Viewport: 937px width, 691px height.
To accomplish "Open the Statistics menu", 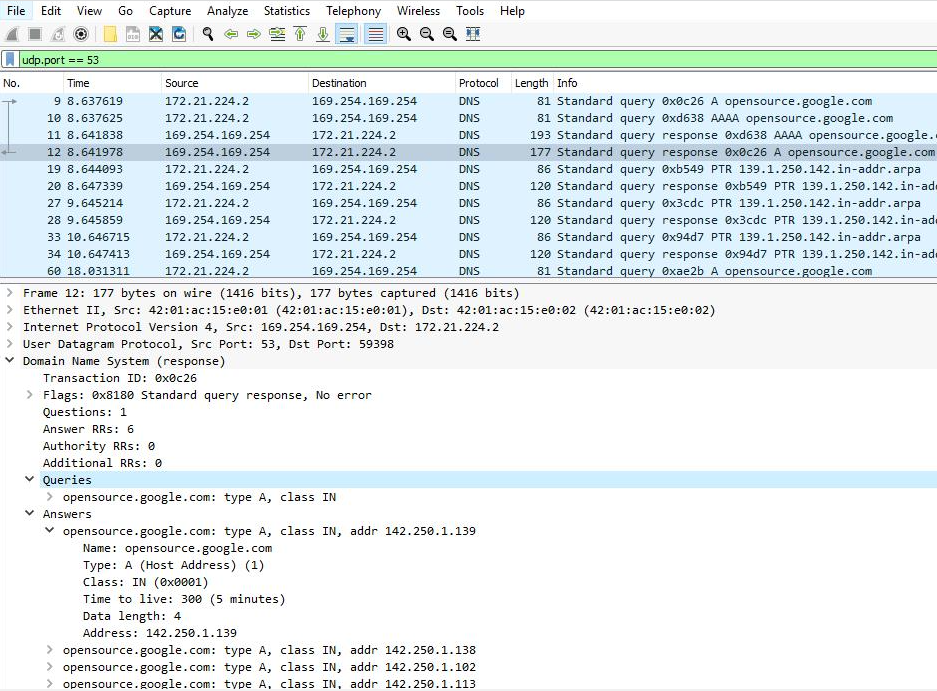I will [286, 11].
